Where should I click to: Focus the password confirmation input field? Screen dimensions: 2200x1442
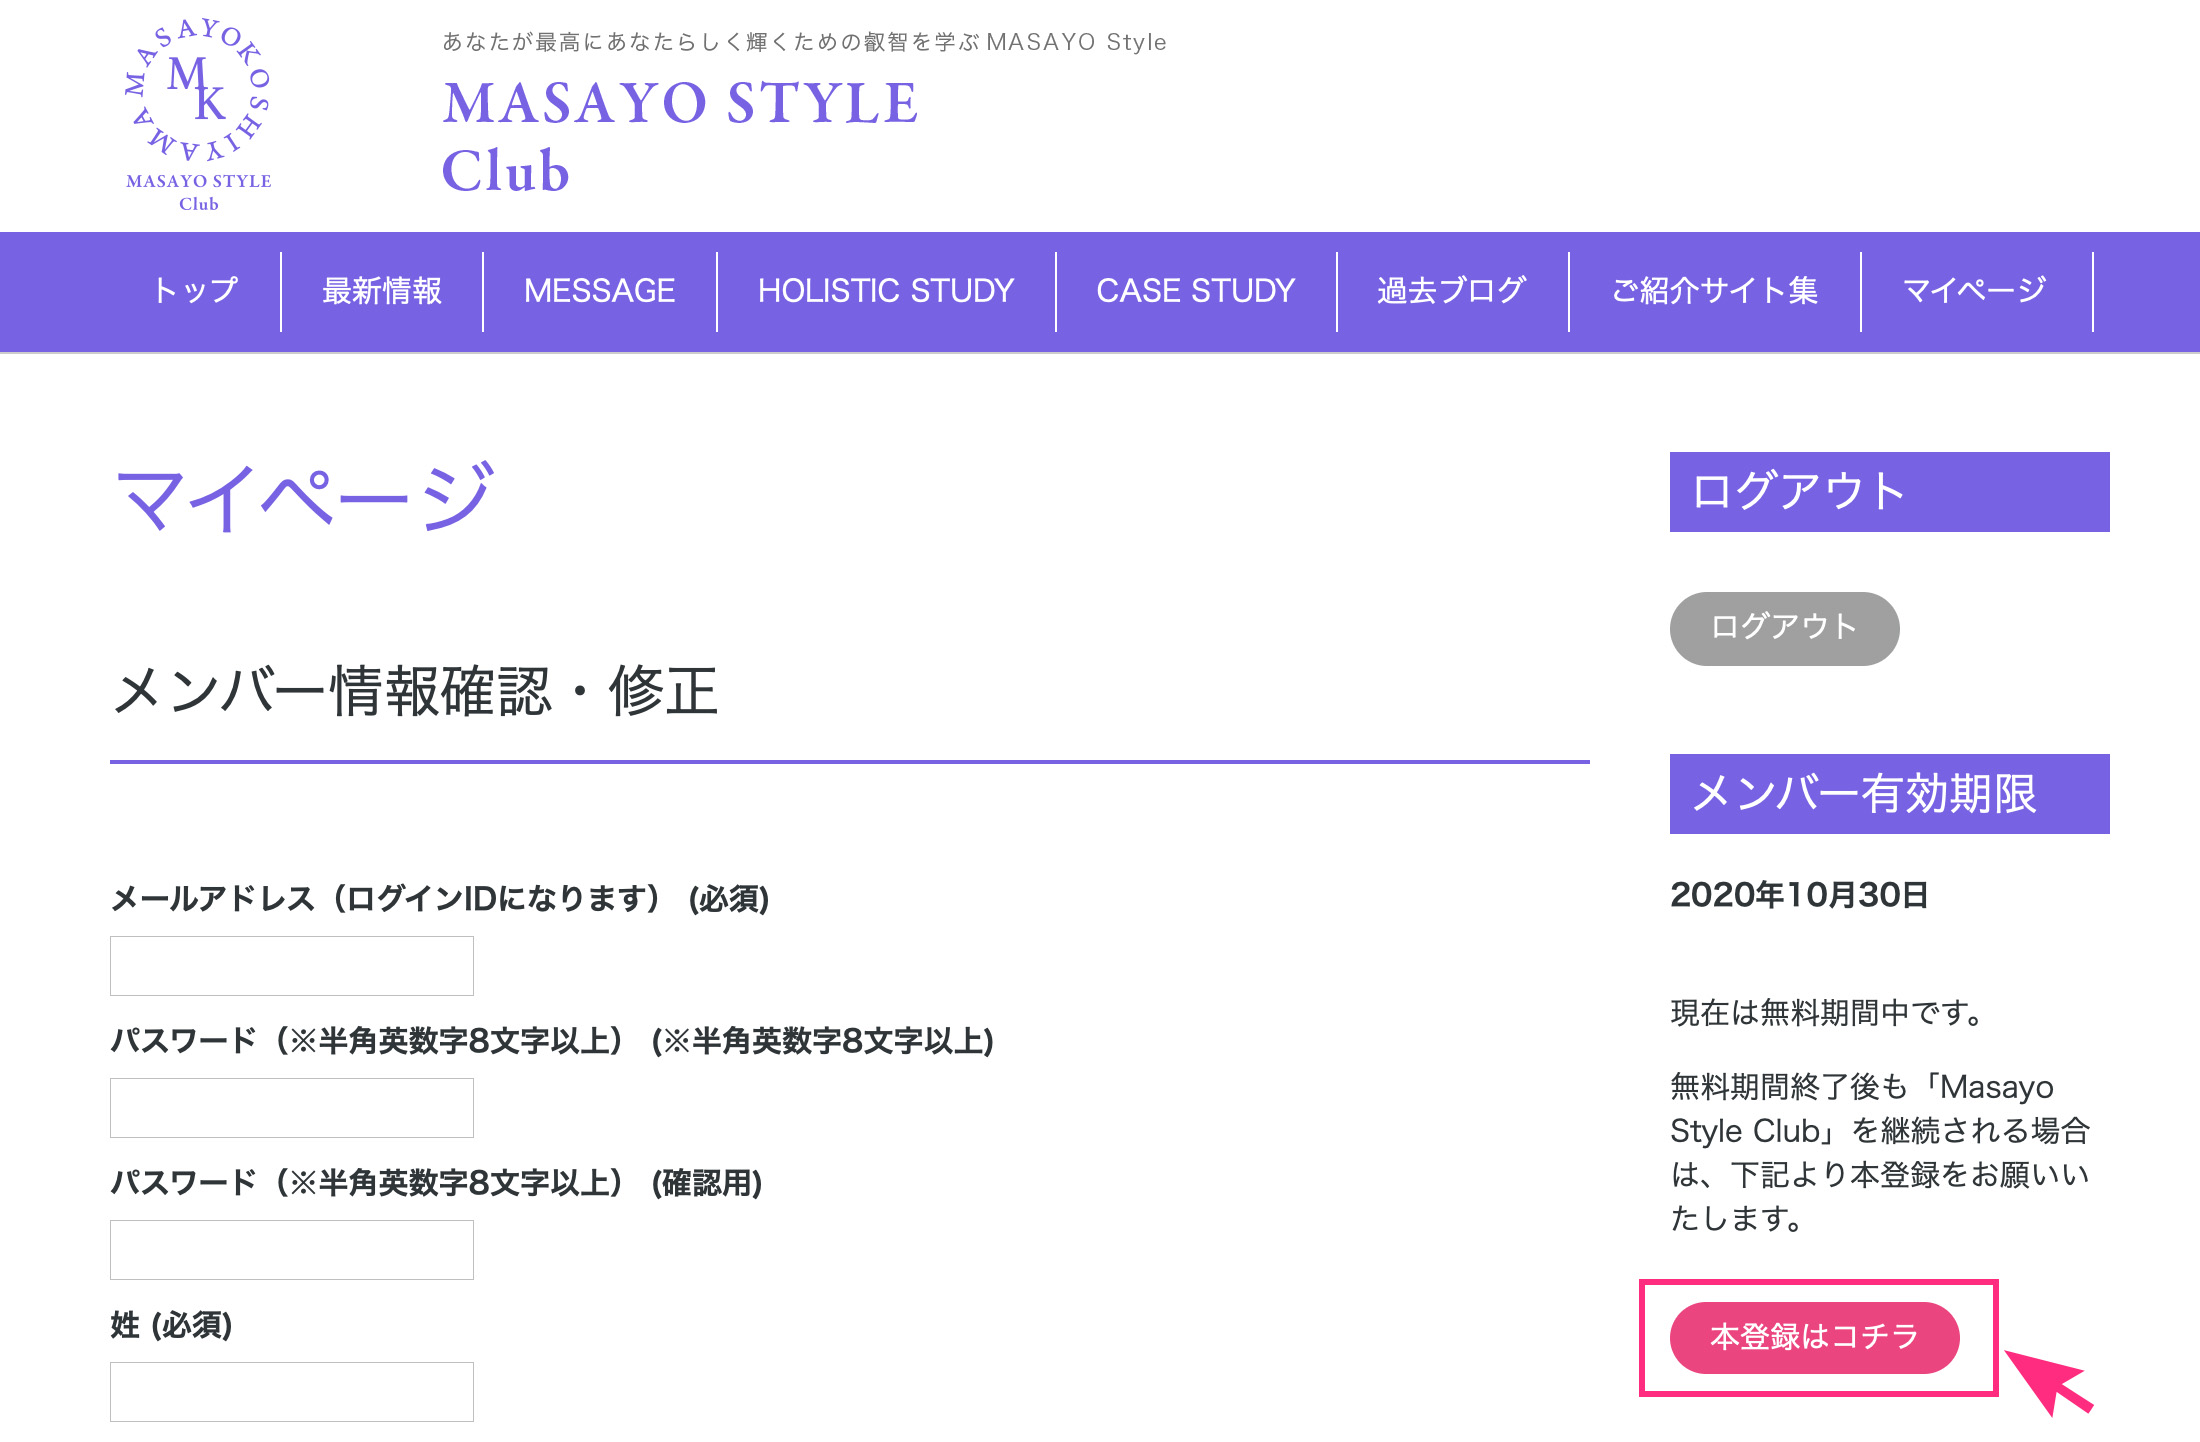click(291, 1249)
